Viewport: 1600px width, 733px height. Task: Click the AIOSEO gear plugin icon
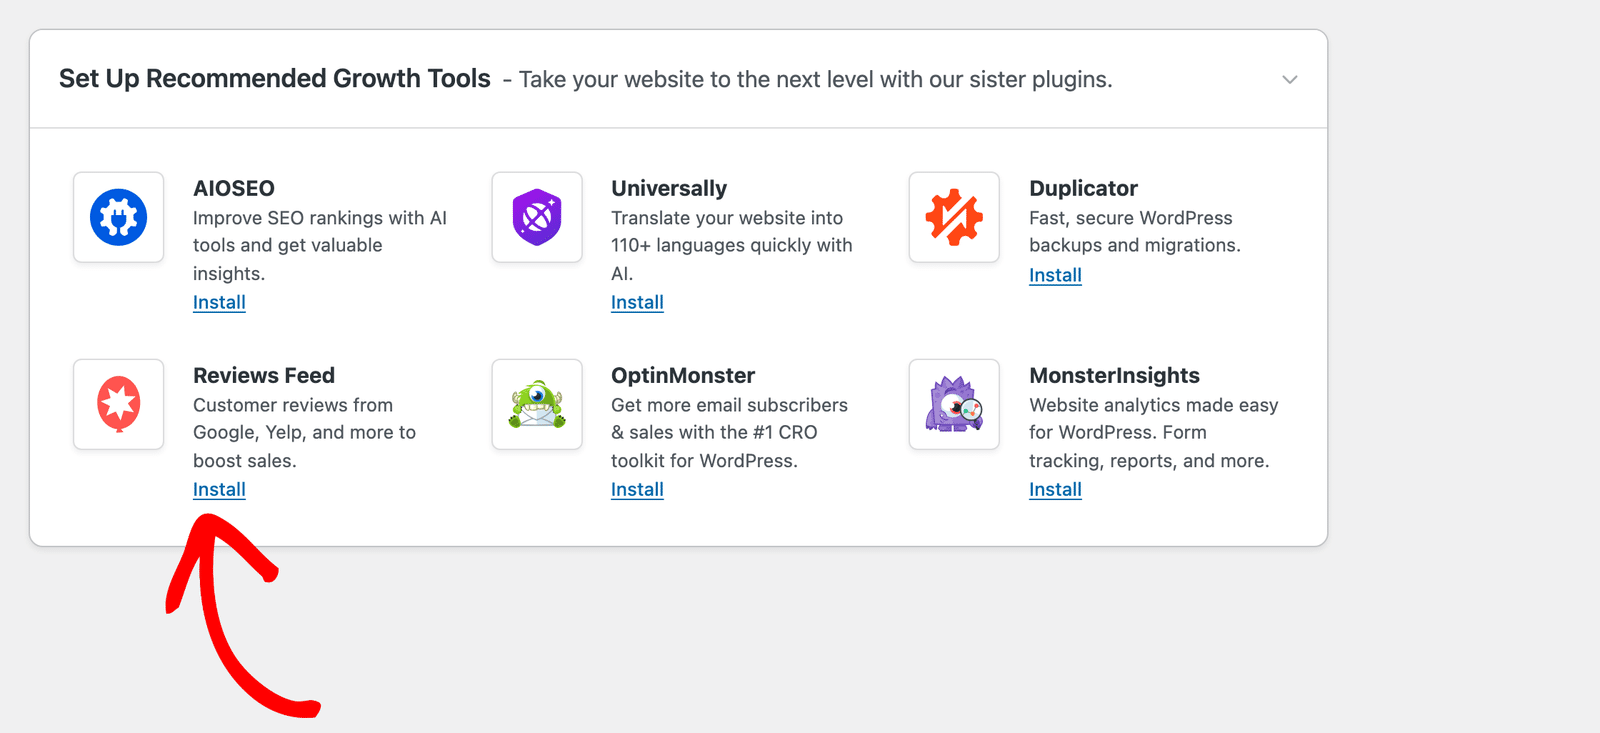click(x=119, y=217)
